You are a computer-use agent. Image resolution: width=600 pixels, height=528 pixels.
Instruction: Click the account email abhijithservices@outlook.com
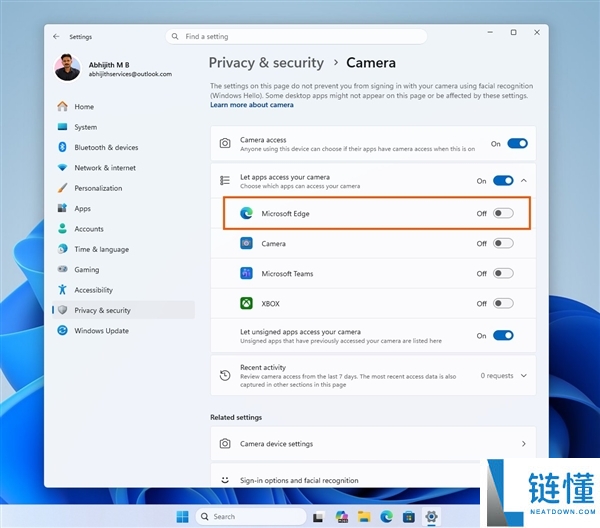(130, 74)
